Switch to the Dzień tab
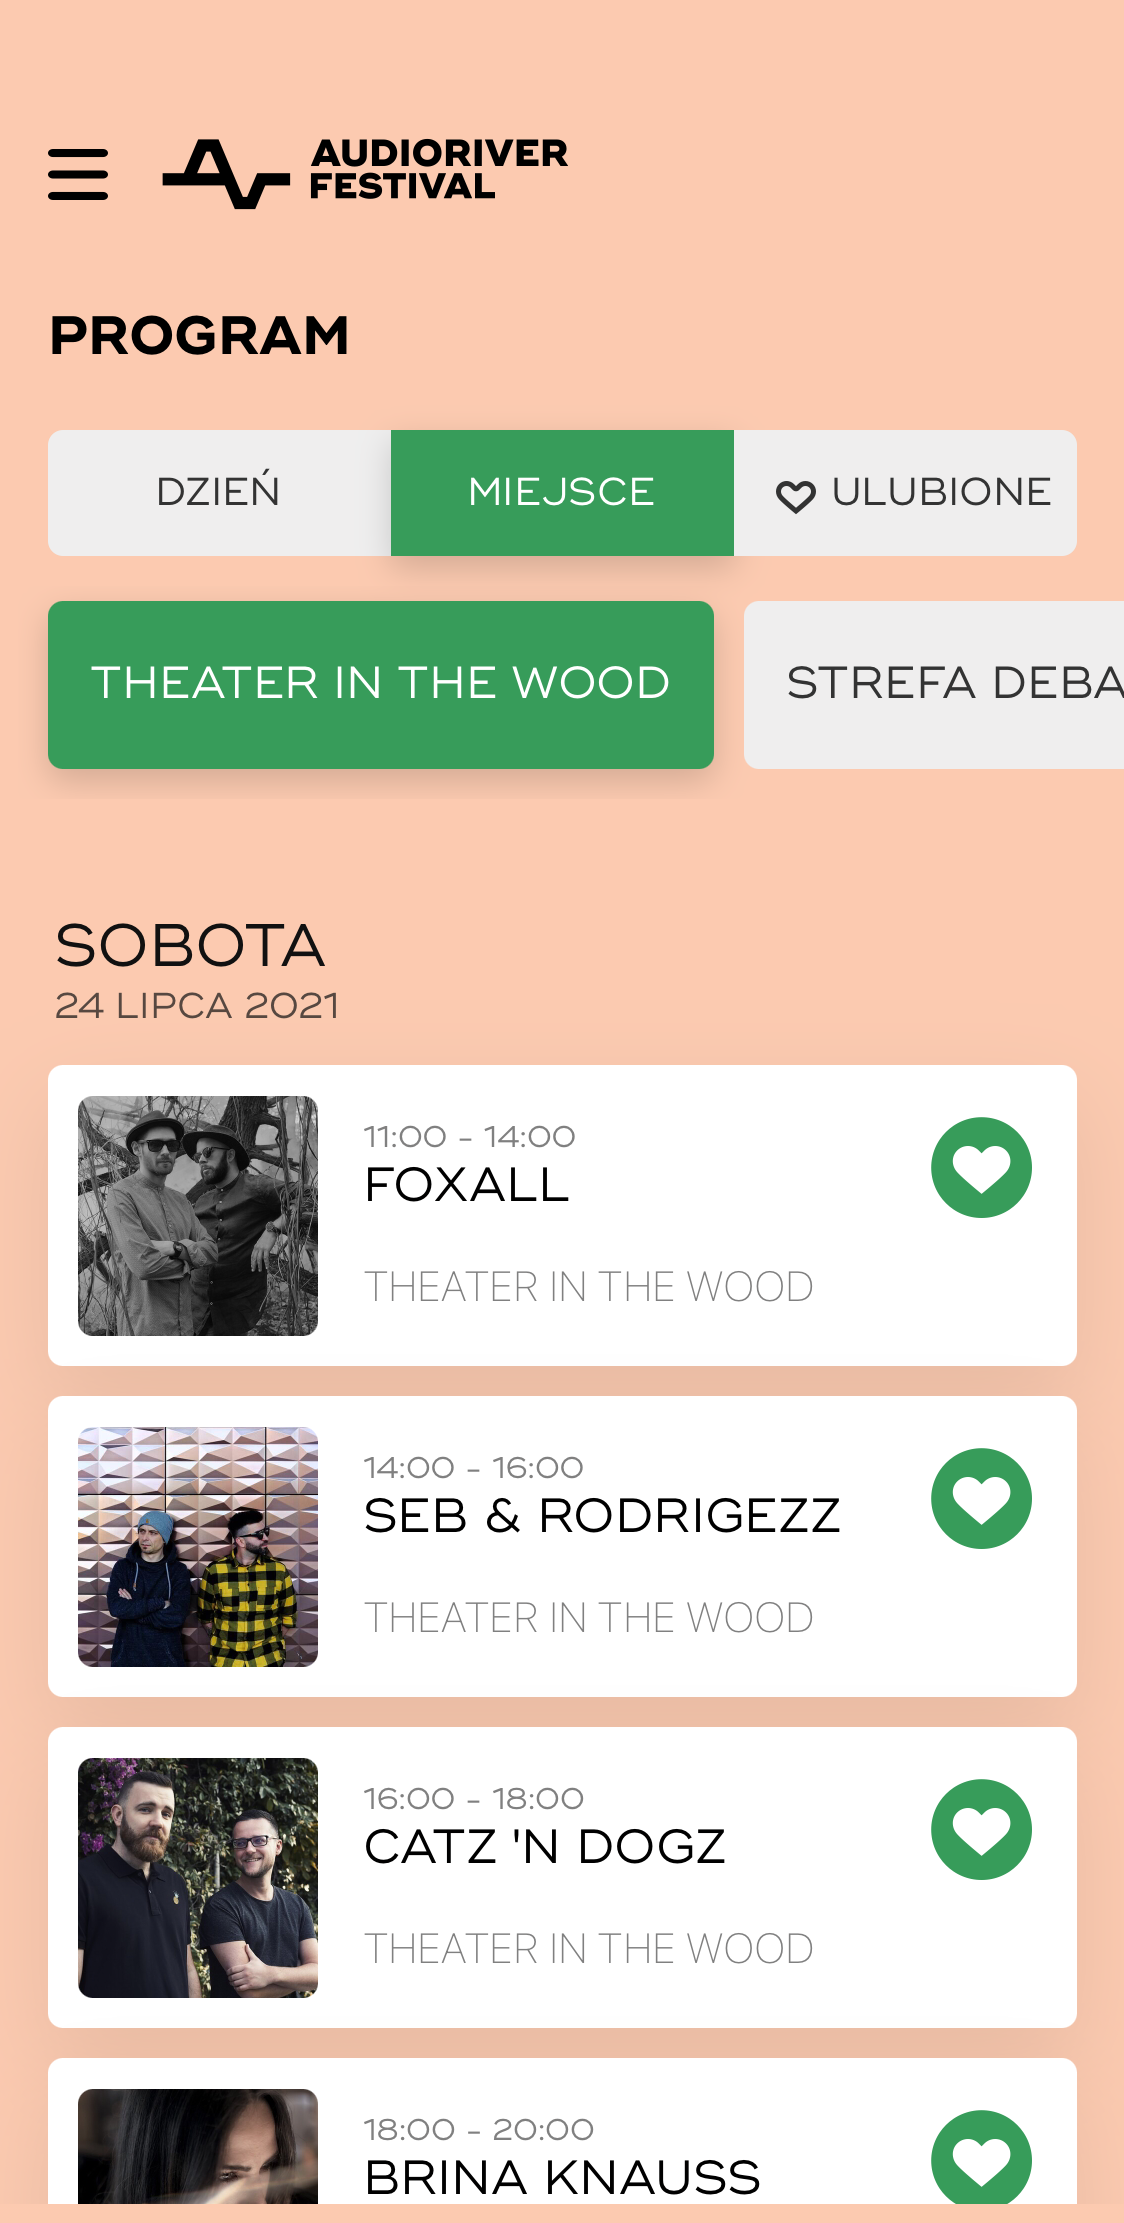Image resolution: width=1124 pixels, height=2223 pixels. pos(219,492)
